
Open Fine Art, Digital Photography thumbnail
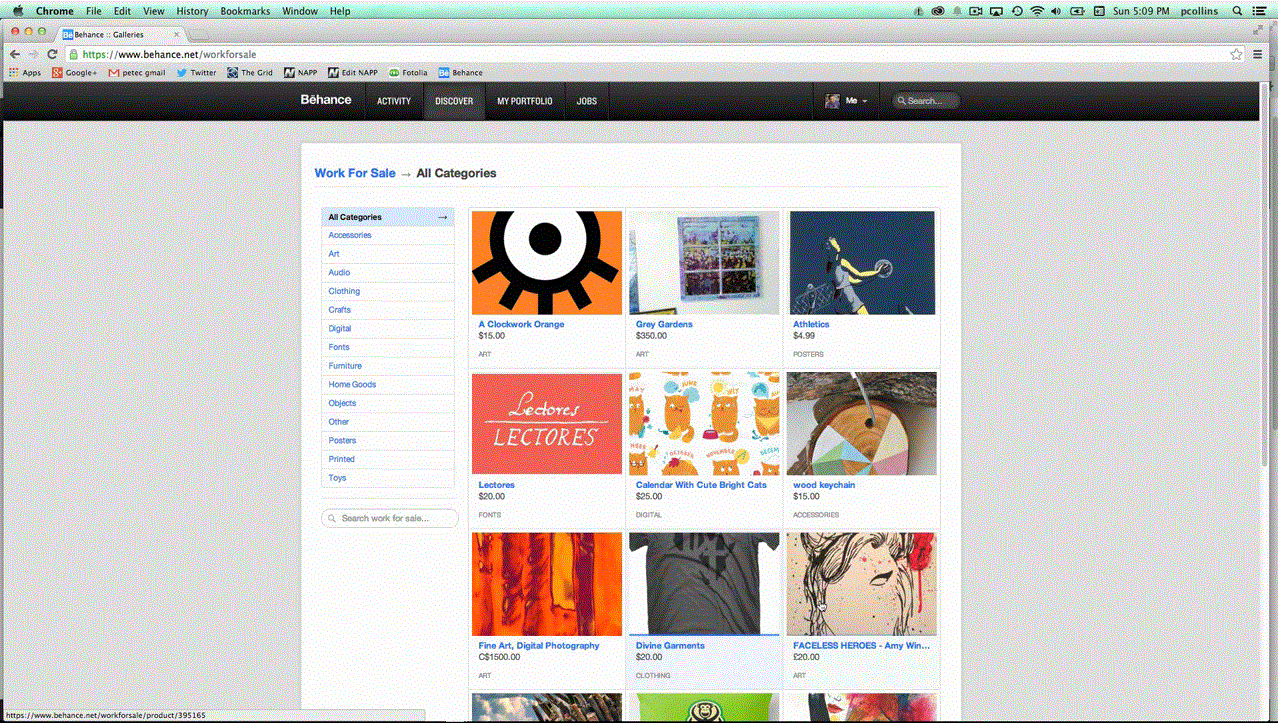(x=547, y=583)
